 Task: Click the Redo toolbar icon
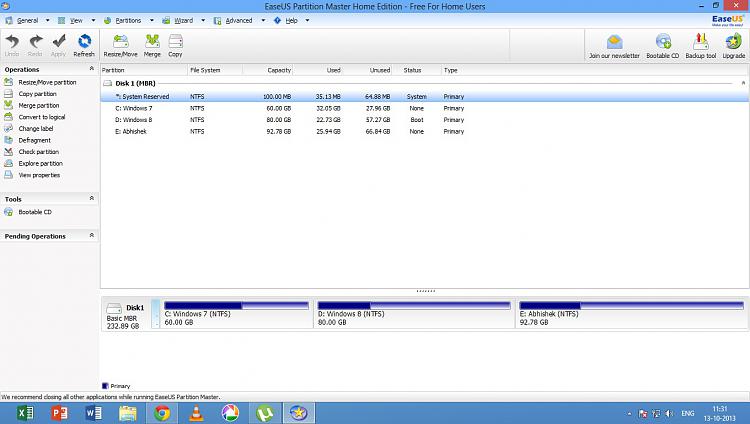tap(35, 45)
